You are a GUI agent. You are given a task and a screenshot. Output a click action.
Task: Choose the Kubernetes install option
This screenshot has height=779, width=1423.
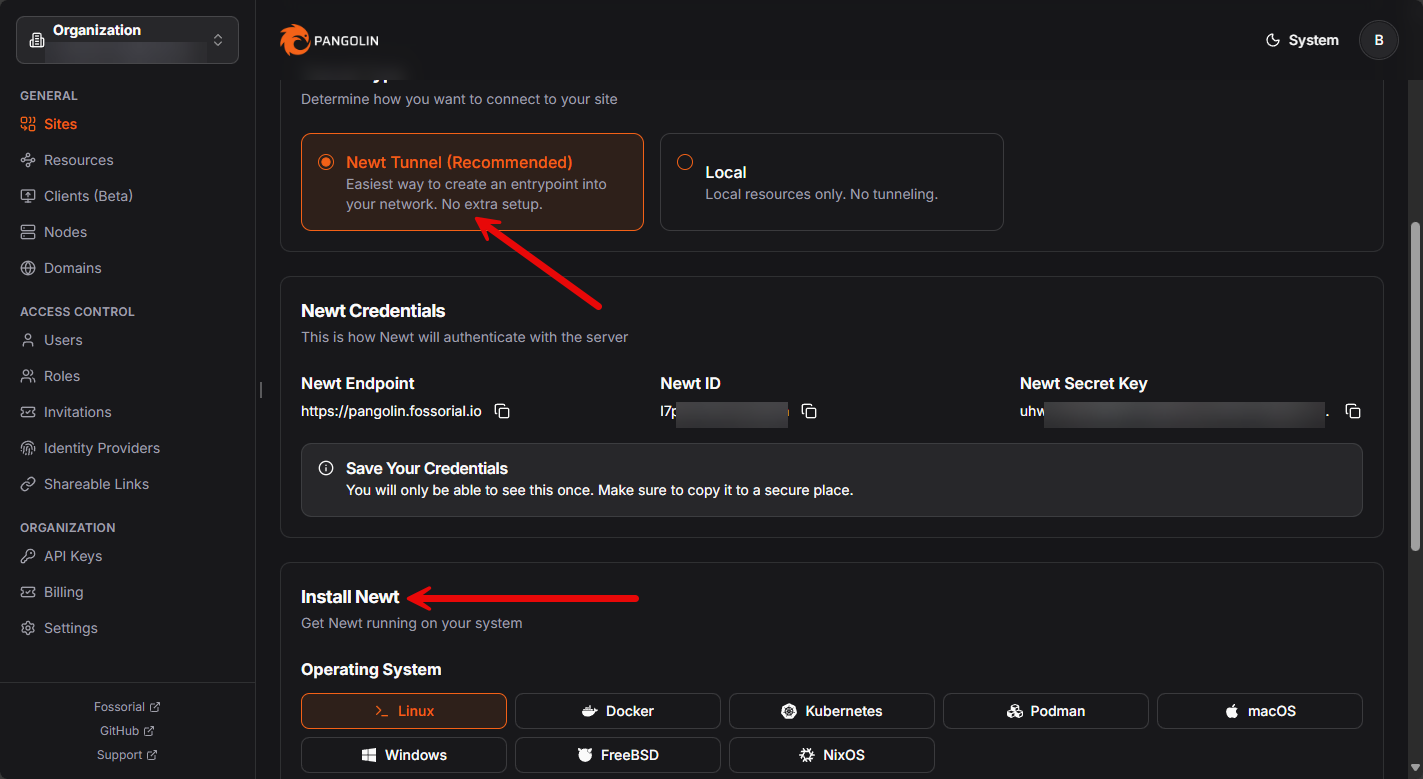click(x=831, y=711)
